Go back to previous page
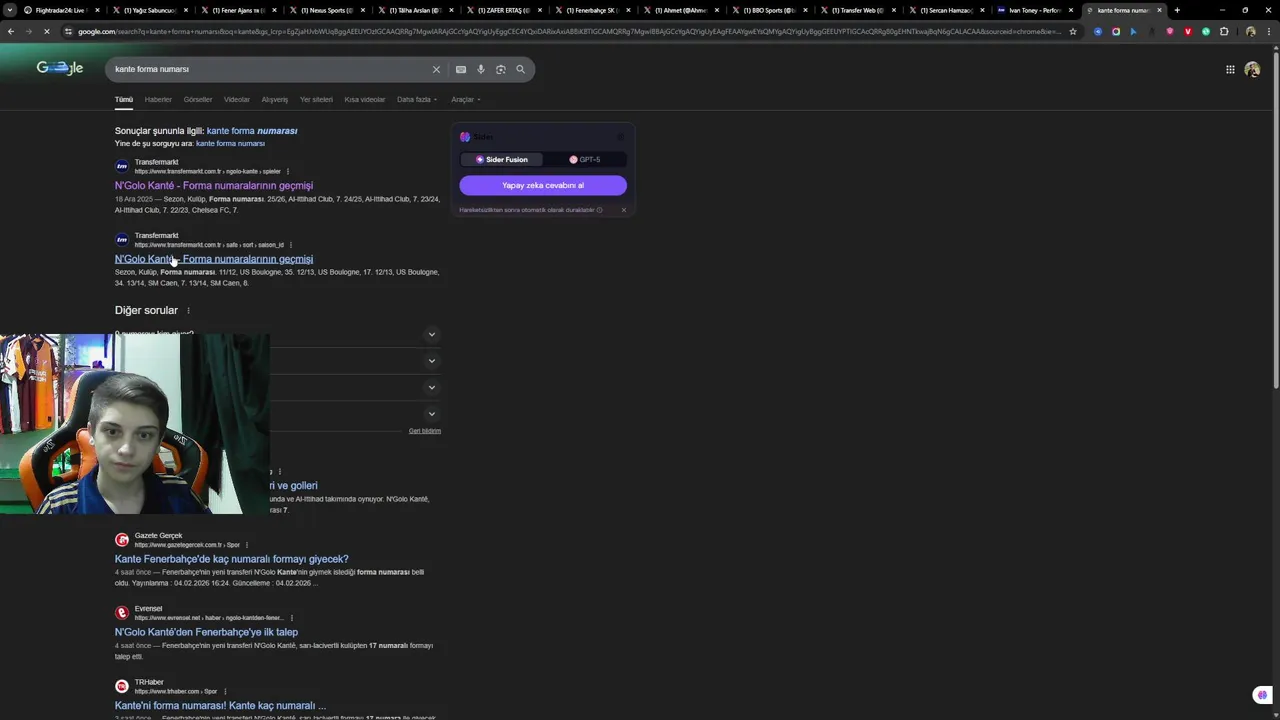1280x720 pixels. (x=10, y=31)
